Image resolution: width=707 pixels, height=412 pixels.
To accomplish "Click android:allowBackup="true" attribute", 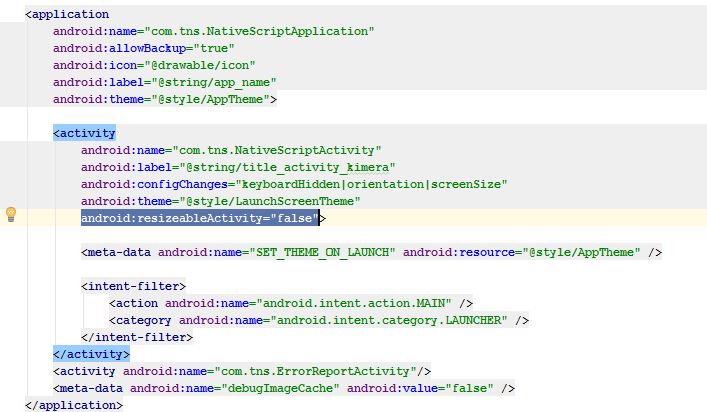I will coord(143,48).
